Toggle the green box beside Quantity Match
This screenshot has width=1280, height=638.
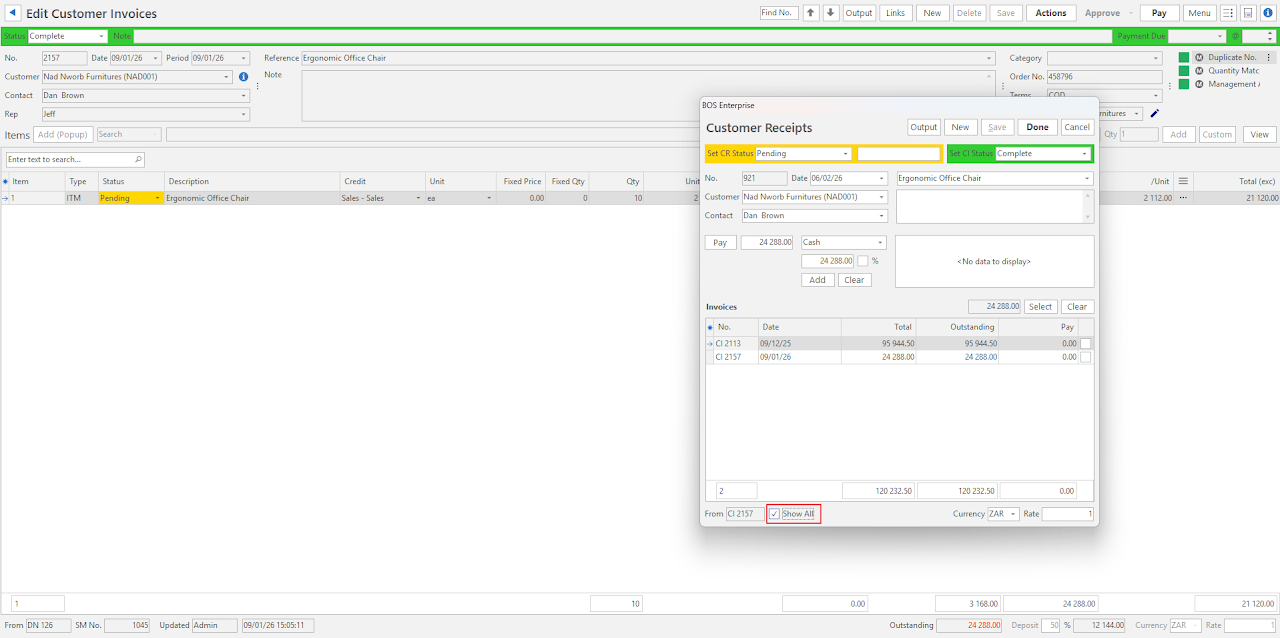click(1184, 71)
